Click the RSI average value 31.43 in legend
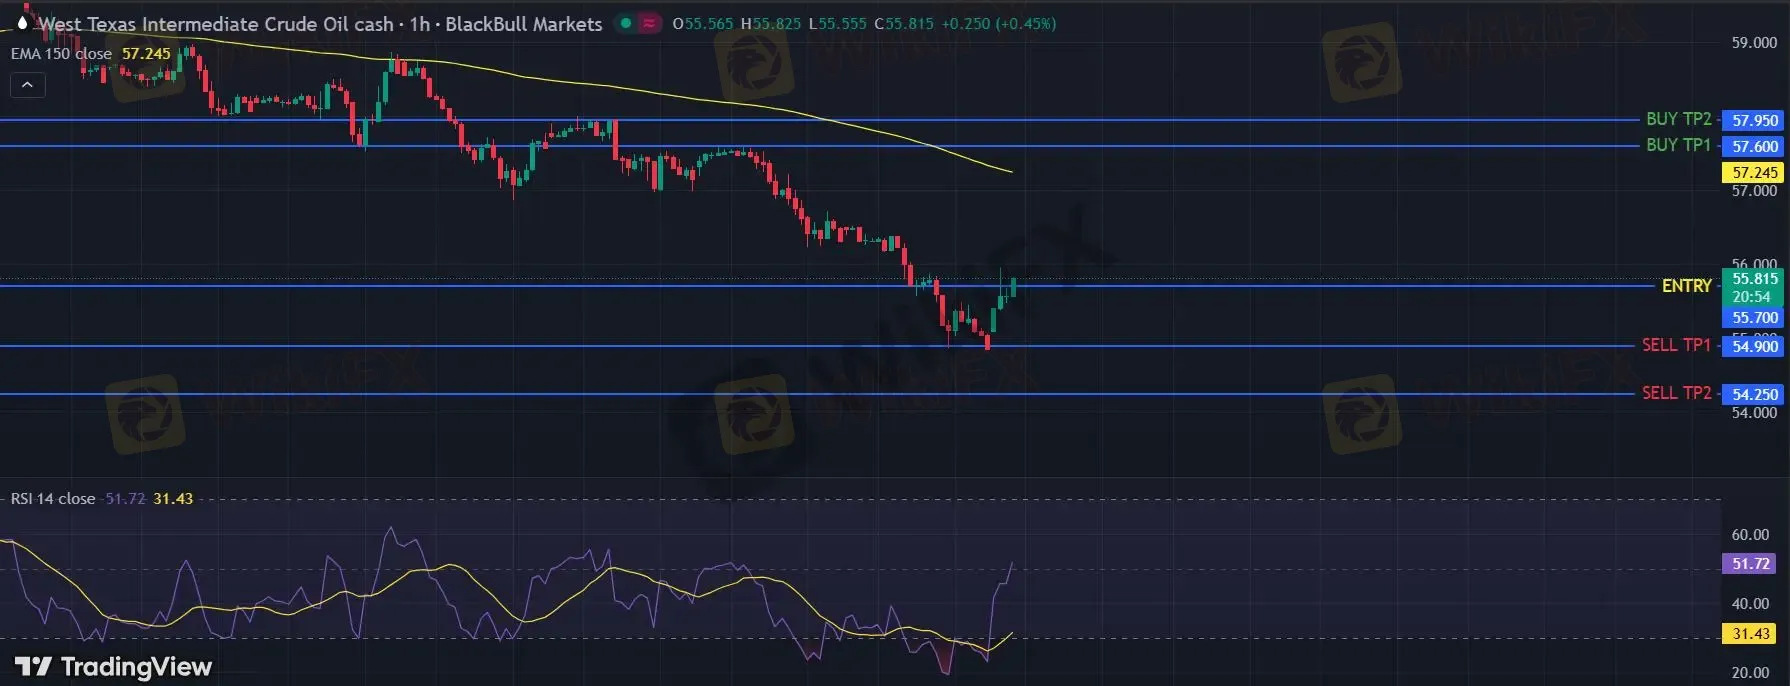The width and height of the screenshot is (1790, 686). coord(173,499)
